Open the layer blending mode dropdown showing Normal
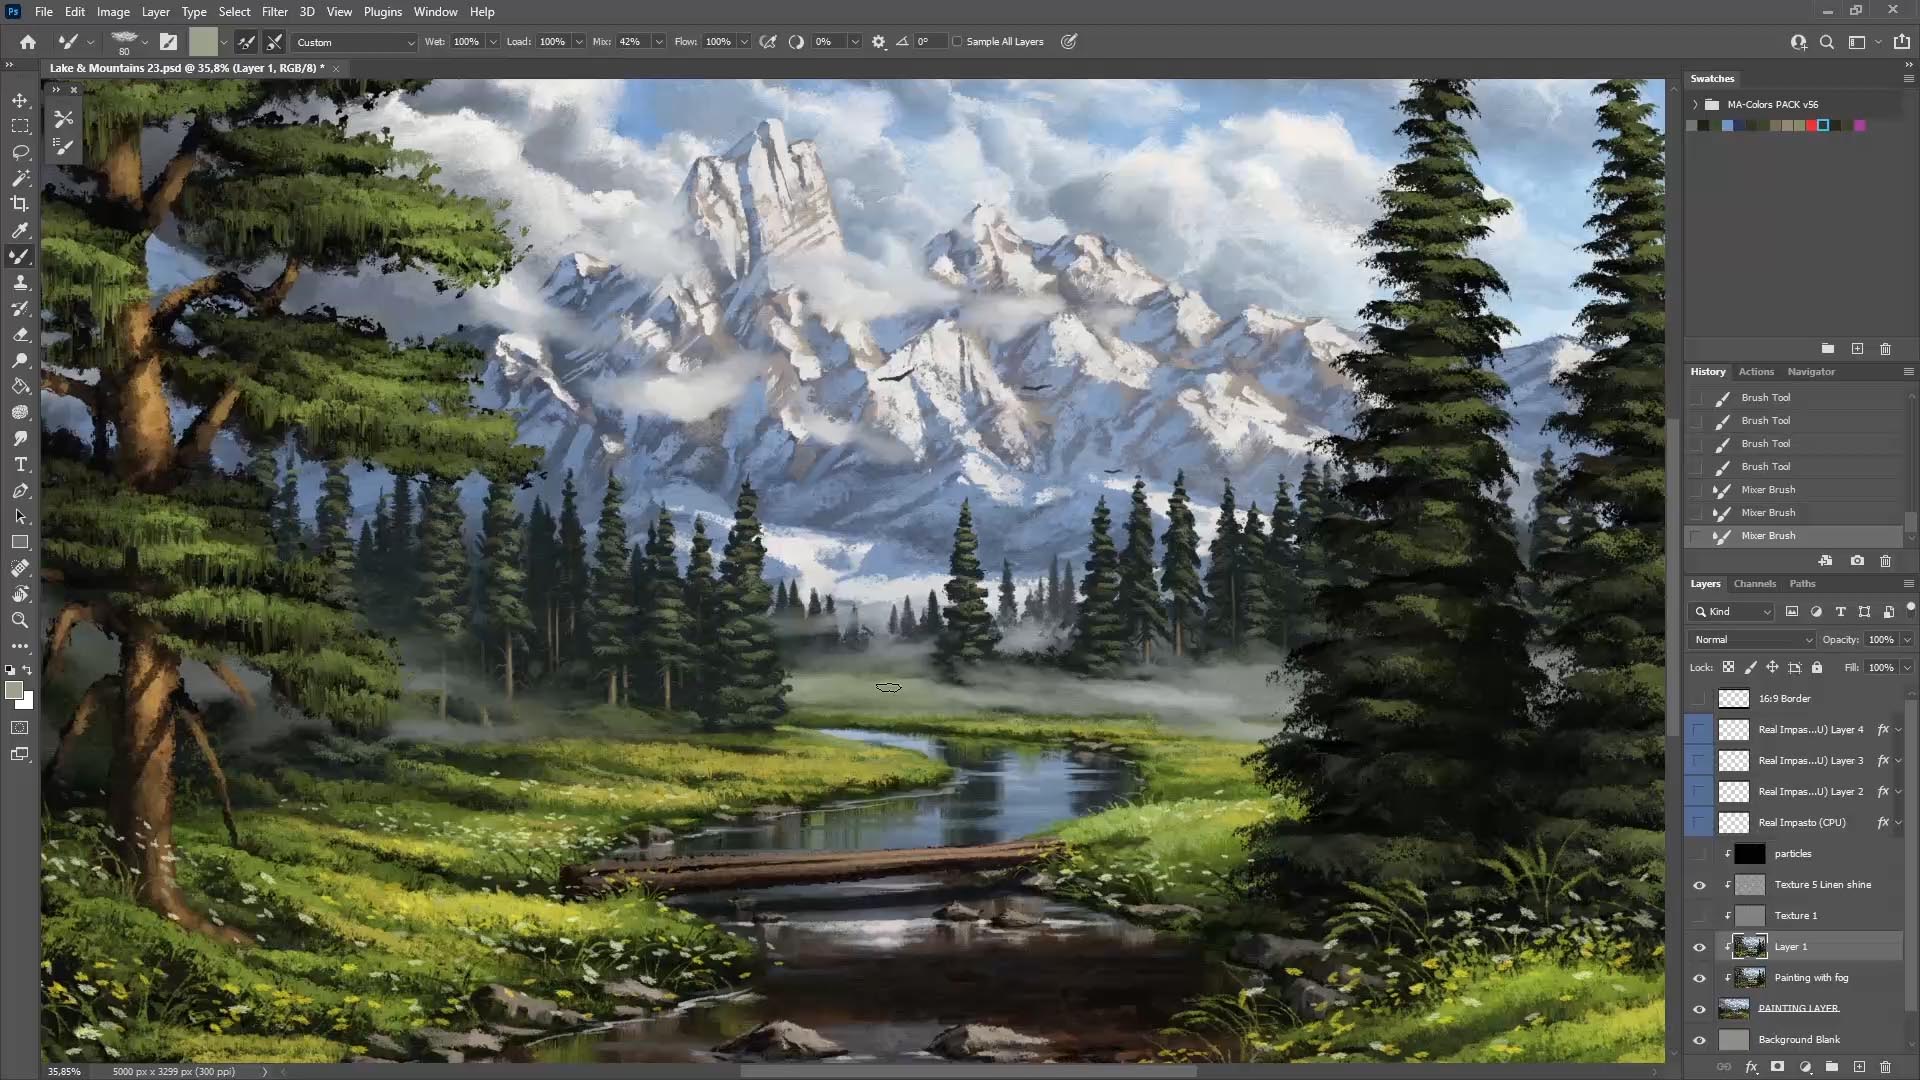Screen dimensions: 1920x1080 [x=1750, y=639]
